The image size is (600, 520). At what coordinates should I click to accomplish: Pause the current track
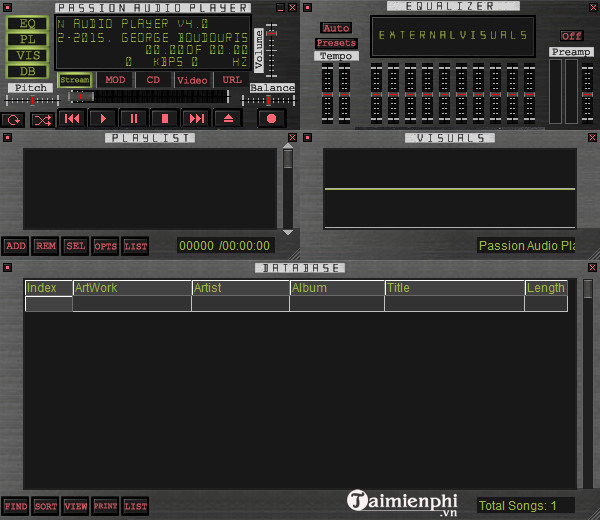[134, 119]
